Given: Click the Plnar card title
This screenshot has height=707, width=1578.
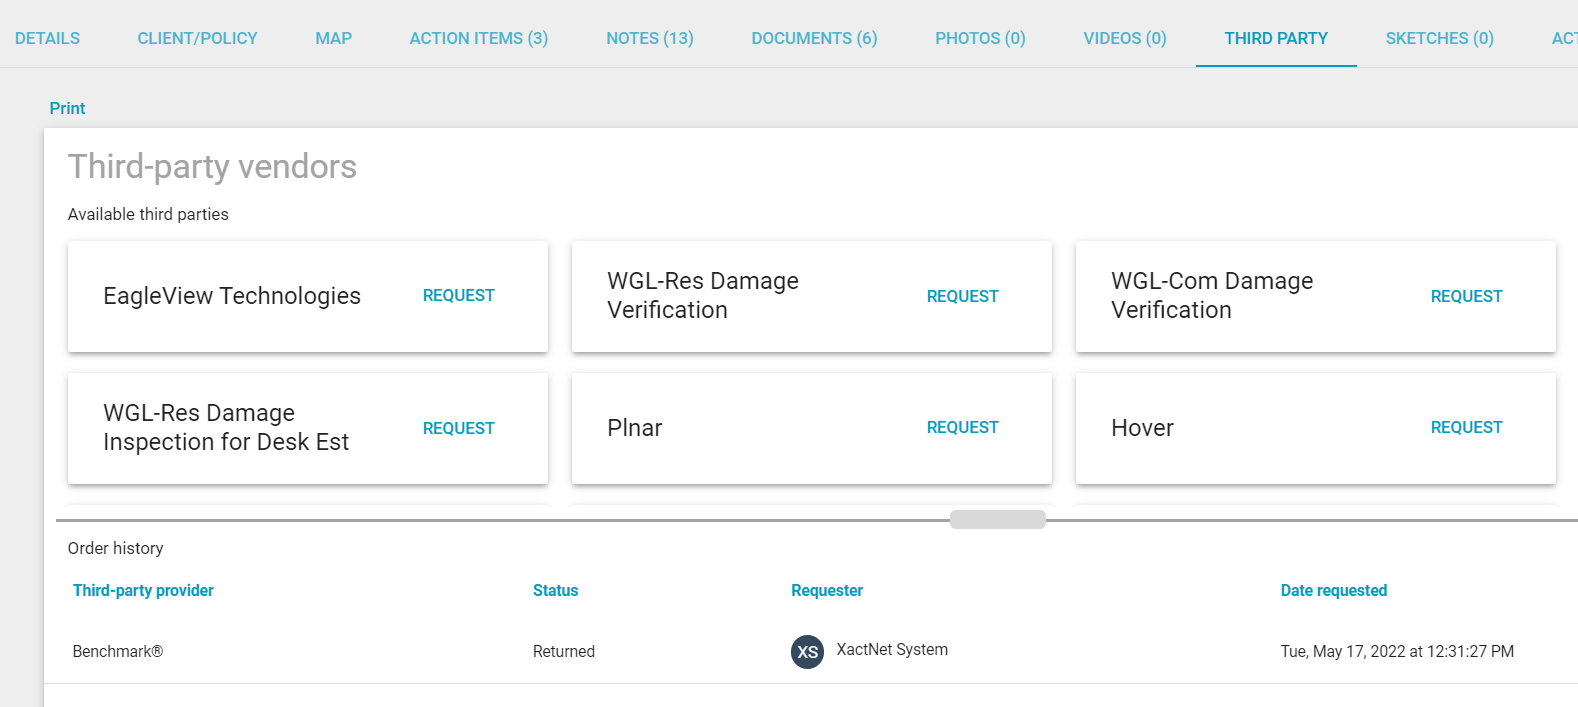Looking at the screenshot, I should click(634, 428).
